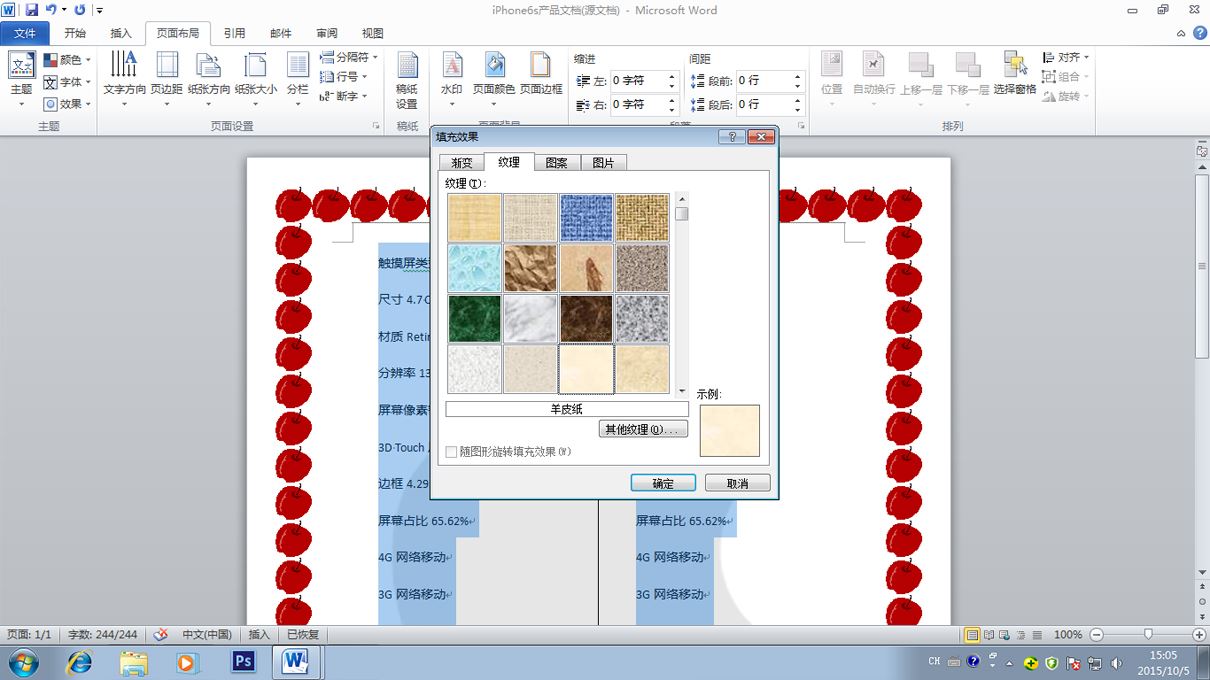Select the crumpled brown paper bag texture
Viewport: 1210px width, 680px height.
[x=530, y=268]
